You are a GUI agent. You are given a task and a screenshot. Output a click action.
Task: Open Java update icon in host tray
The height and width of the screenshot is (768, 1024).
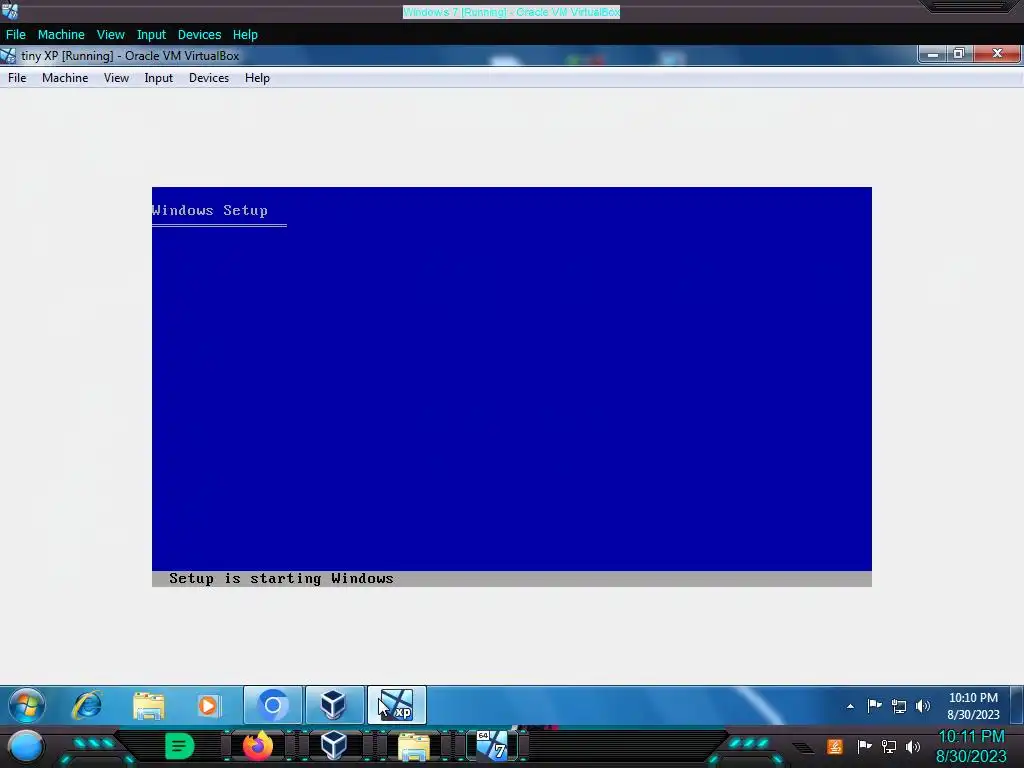(834, 746)
